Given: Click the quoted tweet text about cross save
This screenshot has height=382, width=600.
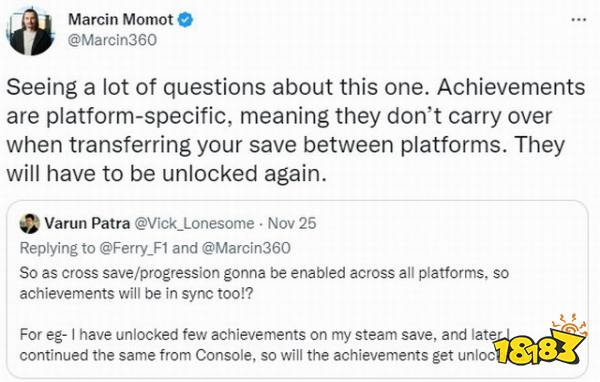Looking at the screenshot, I should point(264,283).
